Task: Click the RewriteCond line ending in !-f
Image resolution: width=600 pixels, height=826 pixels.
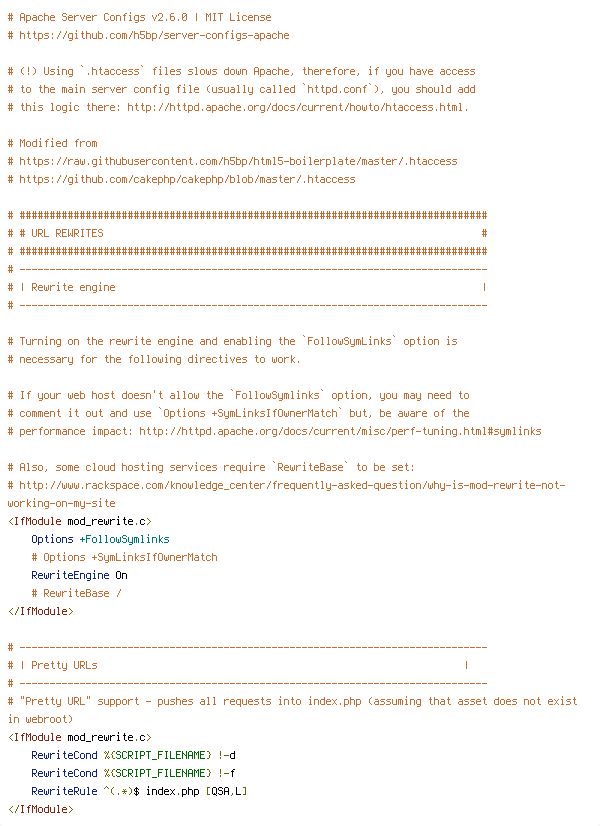Action: 133,773
